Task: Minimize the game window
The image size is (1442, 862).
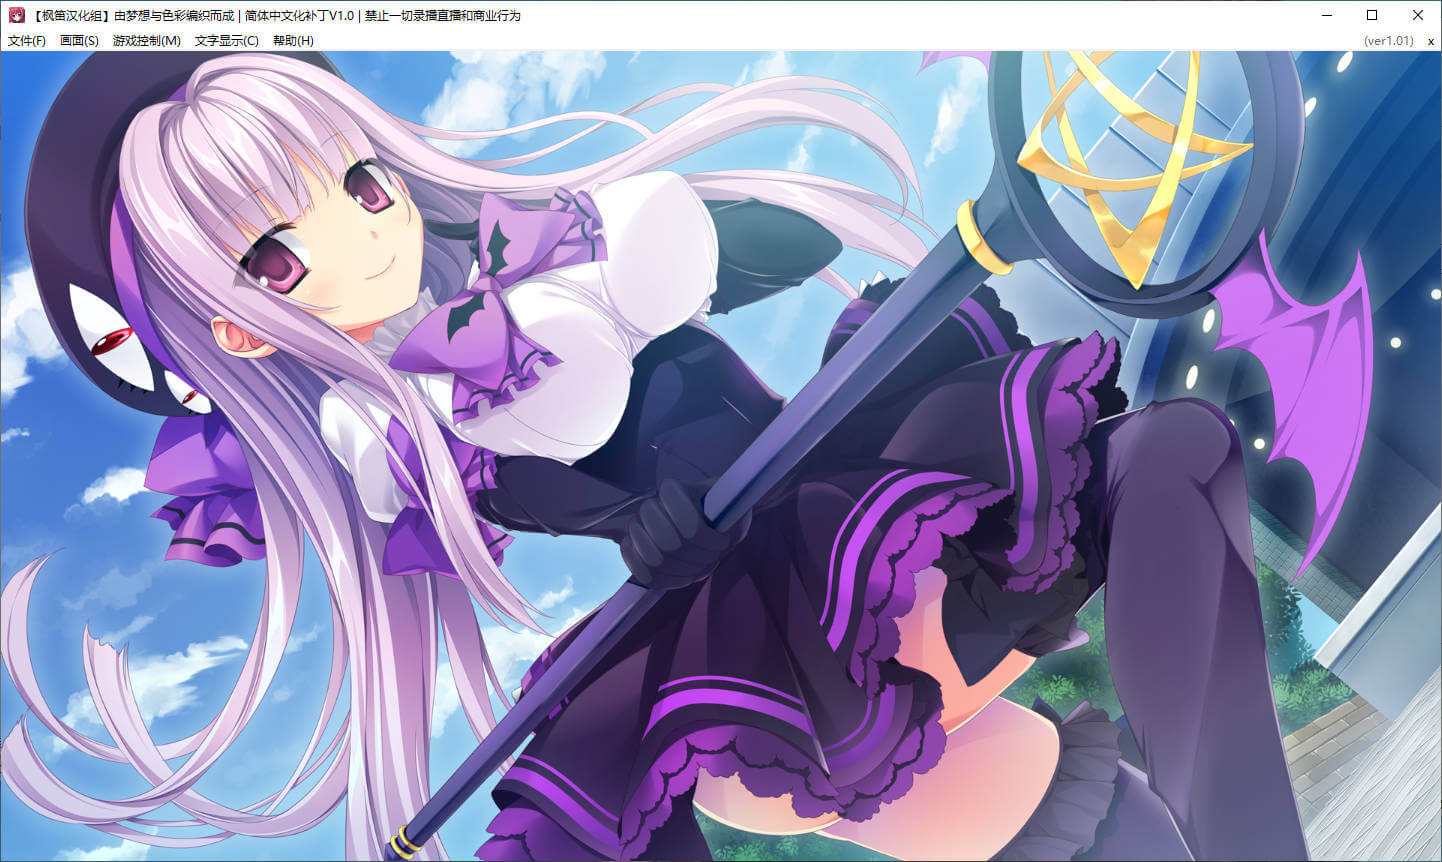Action: tap(1326, 15)
